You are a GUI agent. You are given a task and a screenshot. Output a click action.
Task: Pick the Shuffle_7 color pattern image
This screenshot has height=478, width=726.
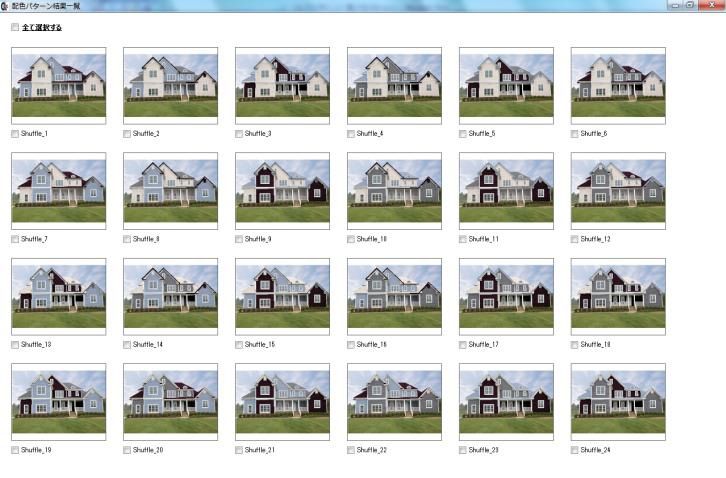tap(59, 191)
